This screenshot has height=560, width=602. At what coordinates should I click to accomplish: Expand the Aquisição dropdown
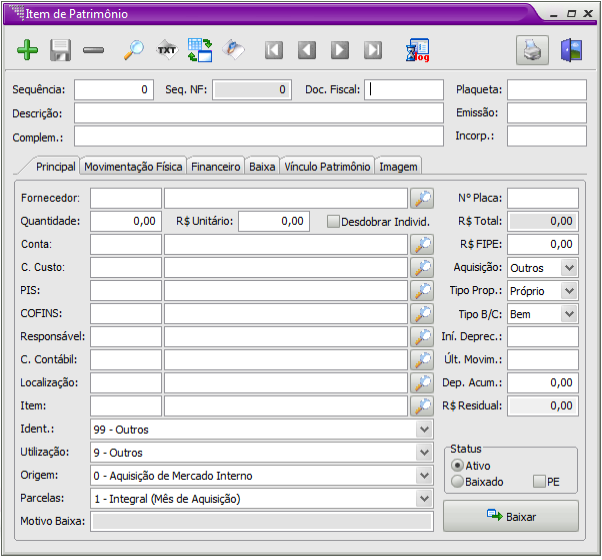coord(569,268)
